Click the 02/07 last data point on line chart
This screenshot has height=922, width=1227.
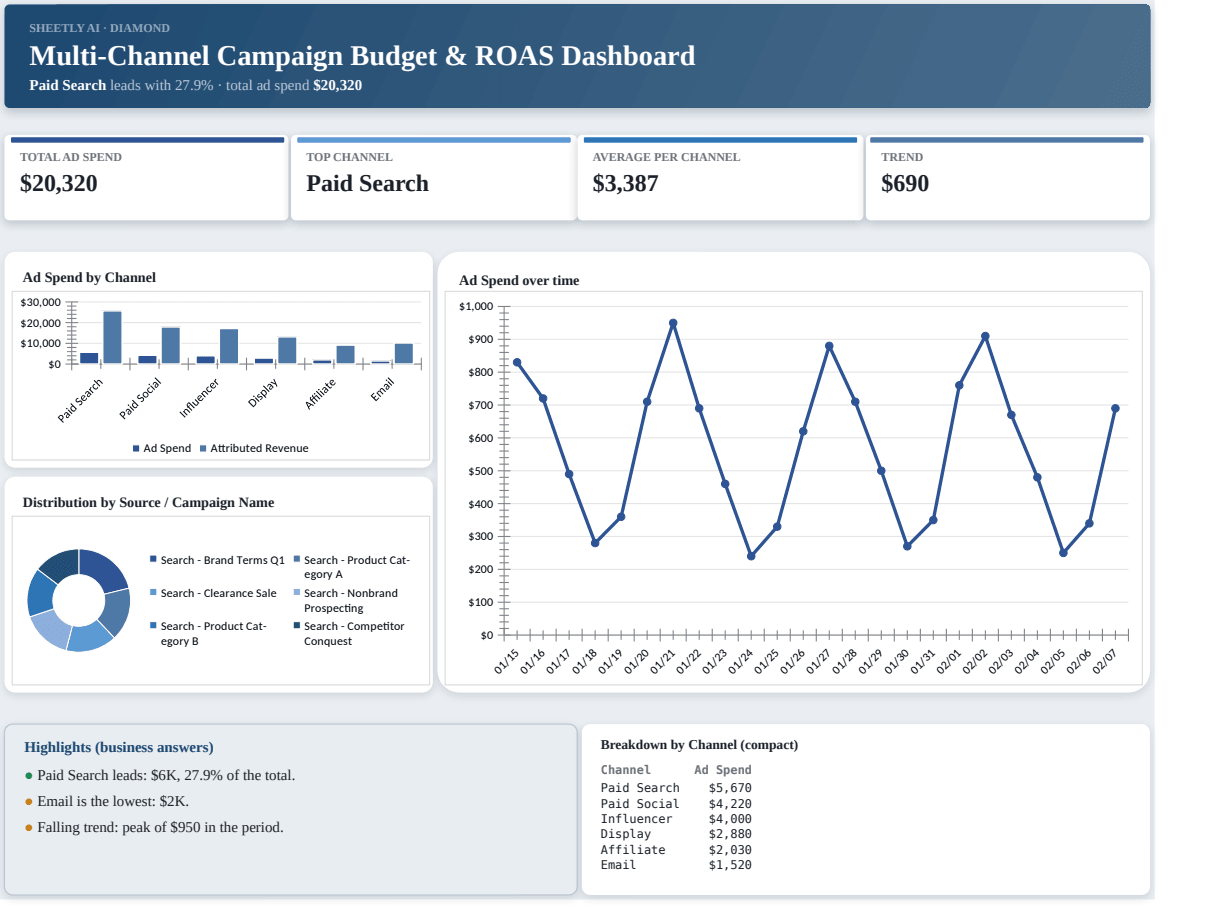tap(1115, 408)
